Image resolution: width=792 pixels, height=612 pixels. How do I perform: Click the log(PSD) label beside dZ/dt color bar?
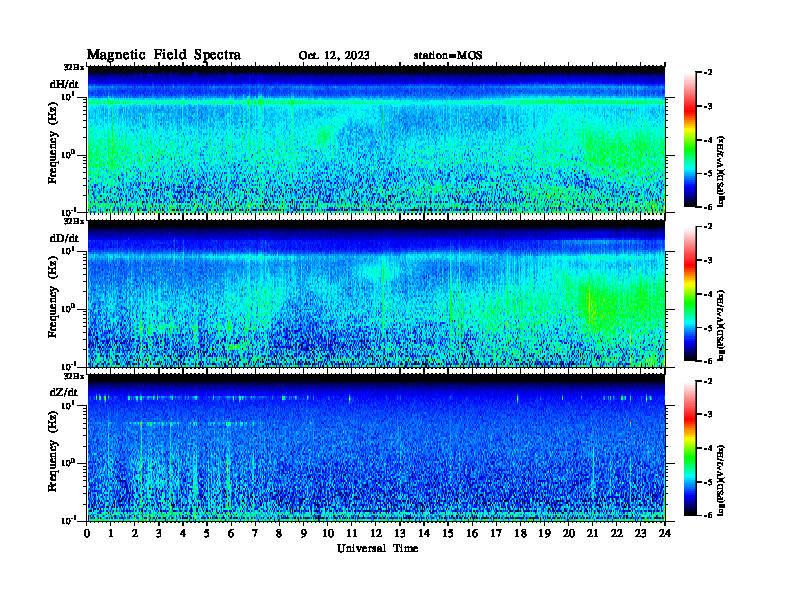tap(721, 479)
